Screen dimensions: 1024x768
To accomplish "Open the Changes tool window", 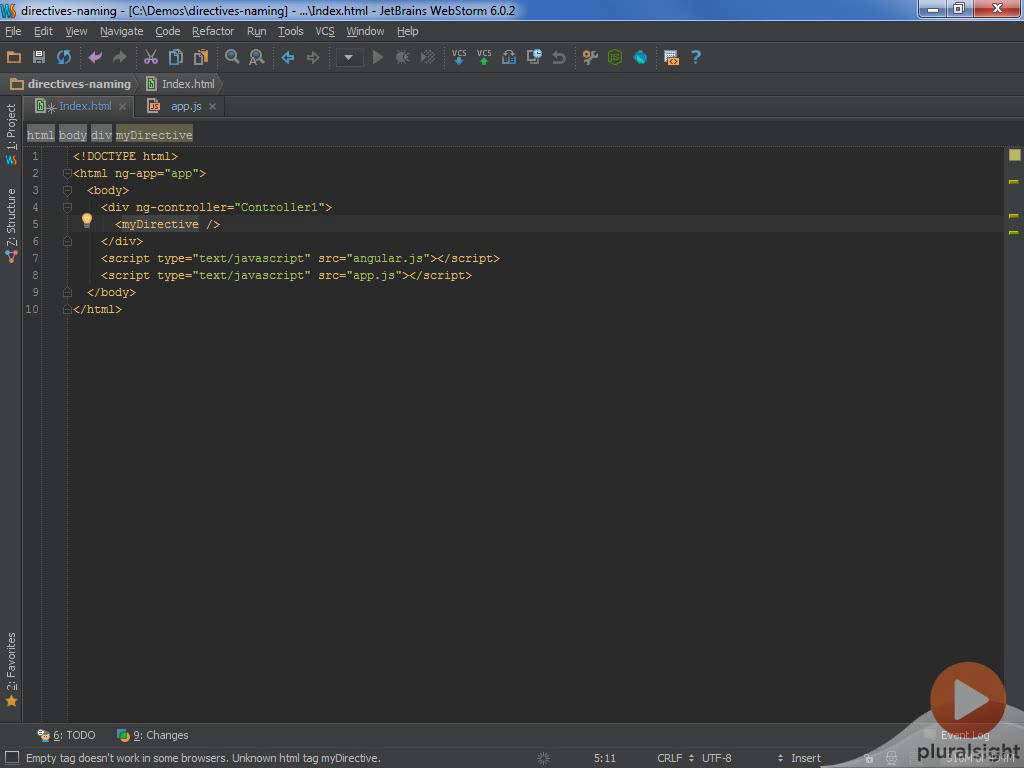I will click(x=152, y=735).
